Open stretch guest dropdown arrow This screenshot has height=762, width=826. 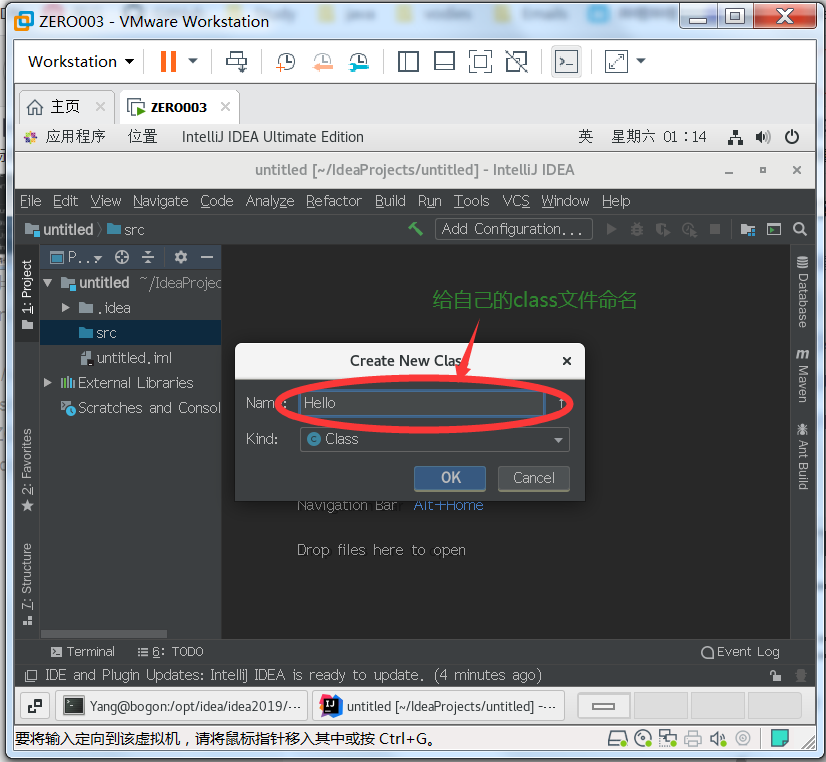tap(641, 61)
